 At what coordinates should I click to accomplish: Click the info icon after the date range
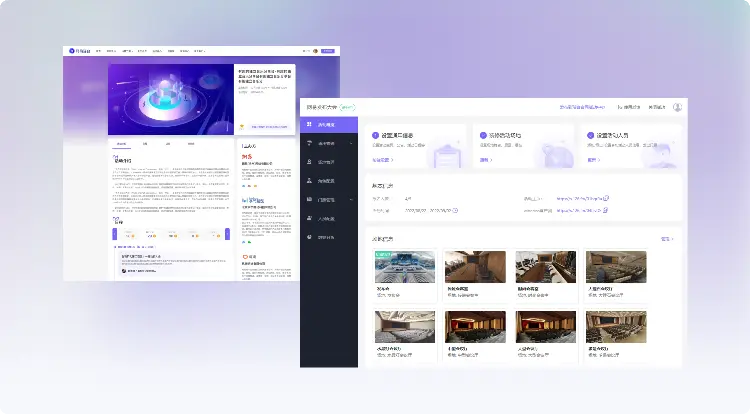tap(455, 210)
